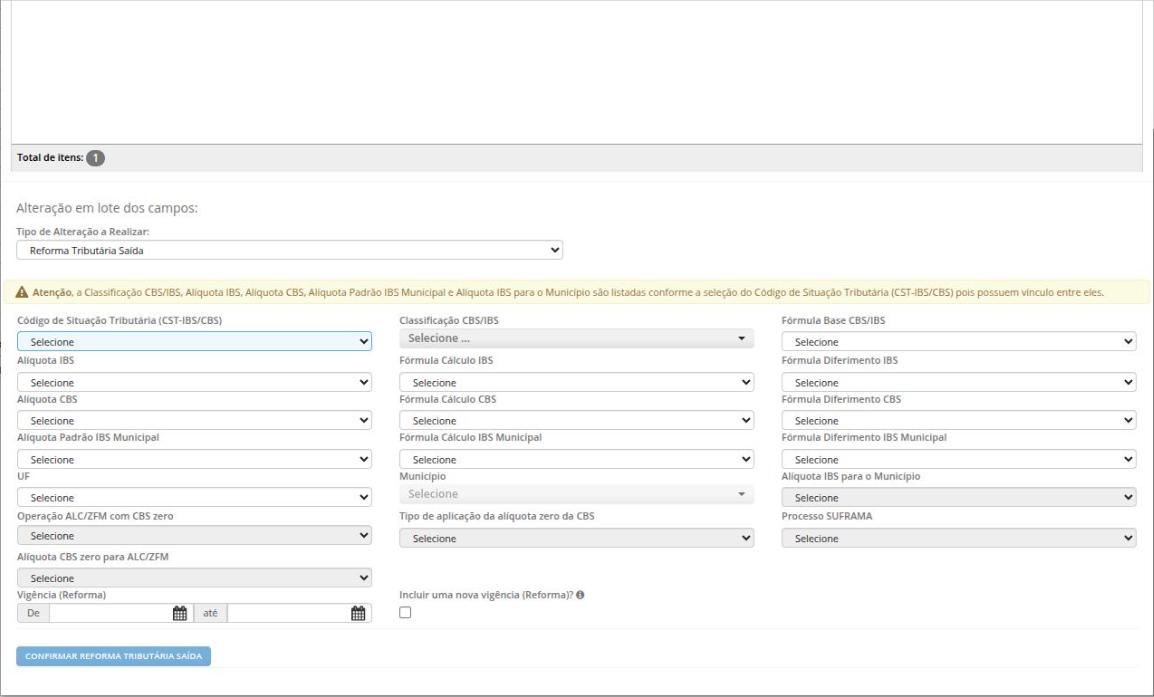Click Confirmar Reforma Tributária Saída button

114,656
